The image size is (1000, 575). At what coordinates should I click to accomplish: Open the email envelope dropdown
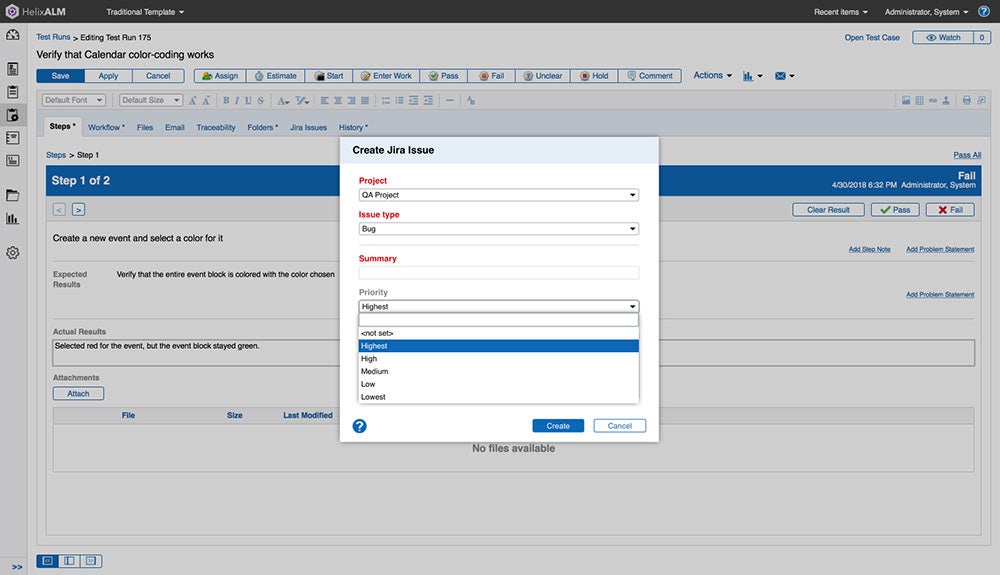click(x=784, y=76)
